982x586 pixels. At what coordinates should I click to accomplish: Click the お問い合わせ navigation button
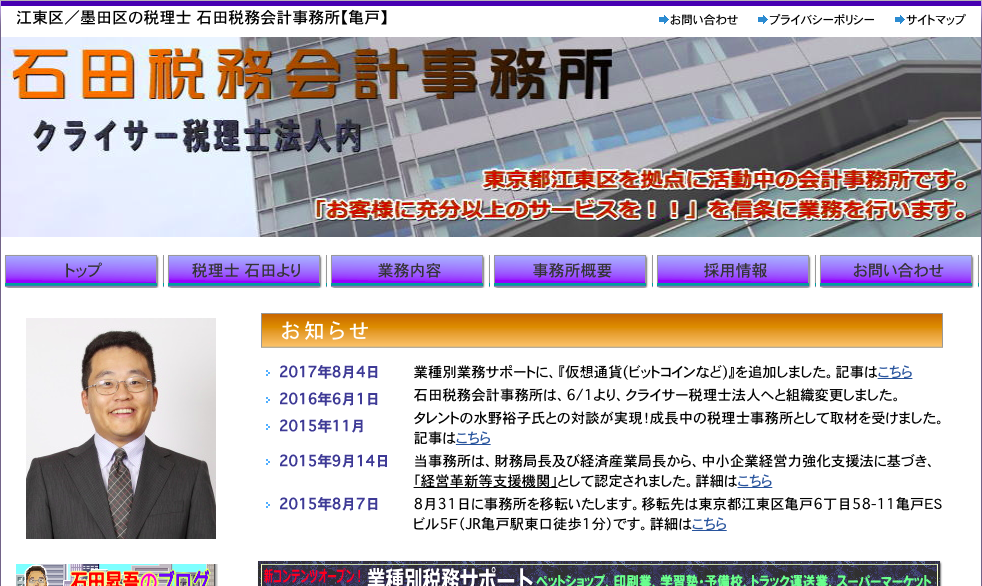(896, 270)
